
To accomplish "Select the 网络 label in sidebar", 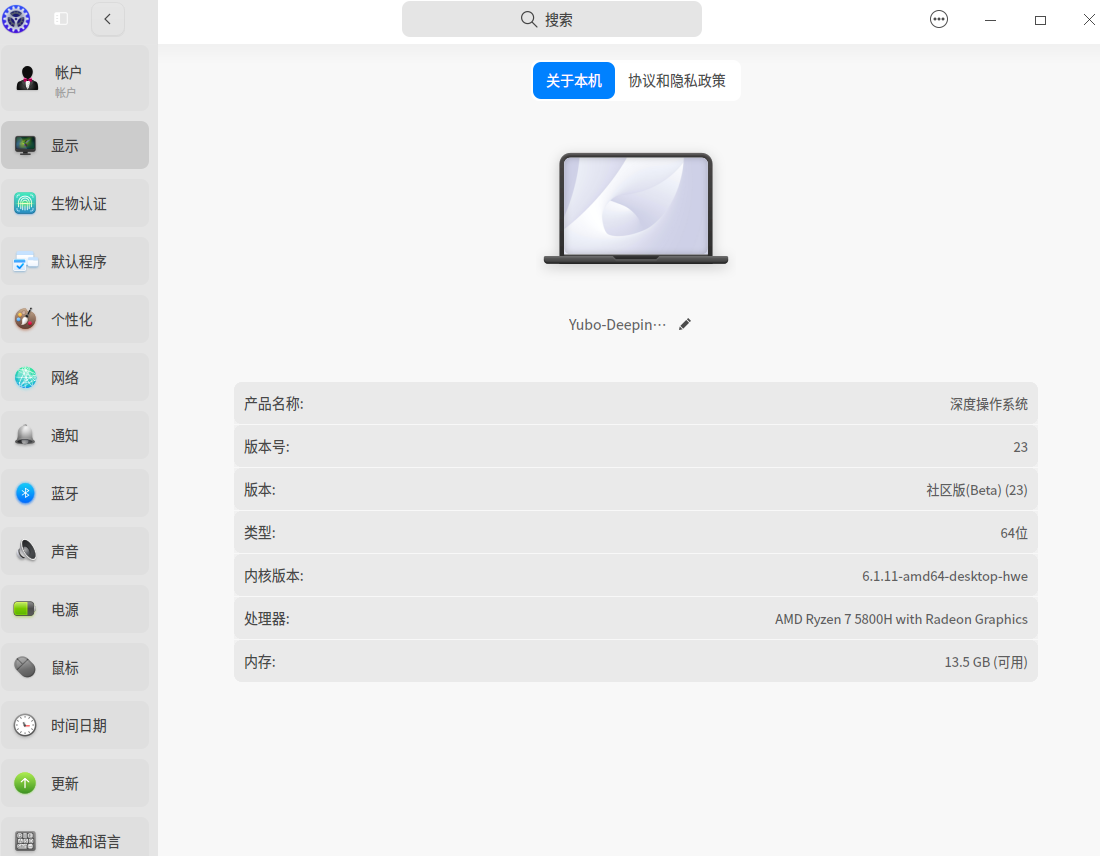I will pyautogui.click(x=65, y=378).
